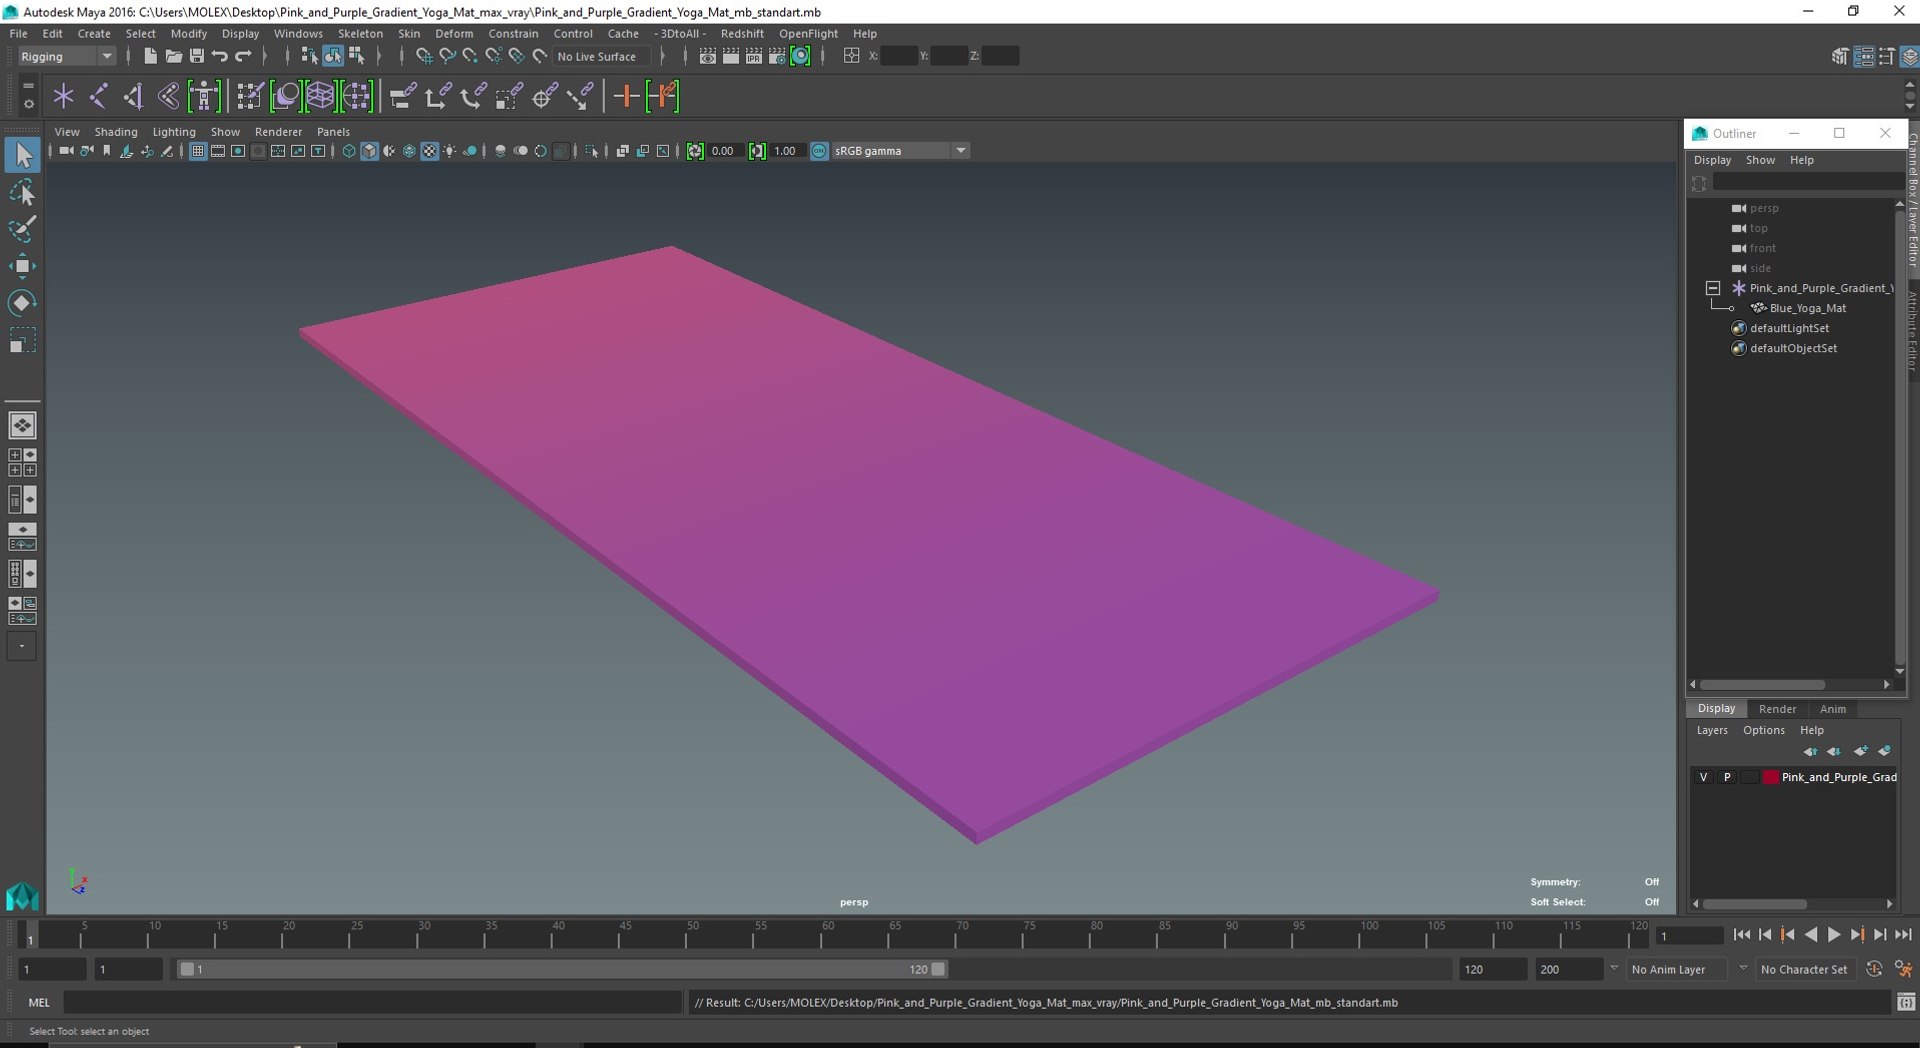1920x1048 pixels.
Task: Undo the last action
Action: [x=220, y=56]
